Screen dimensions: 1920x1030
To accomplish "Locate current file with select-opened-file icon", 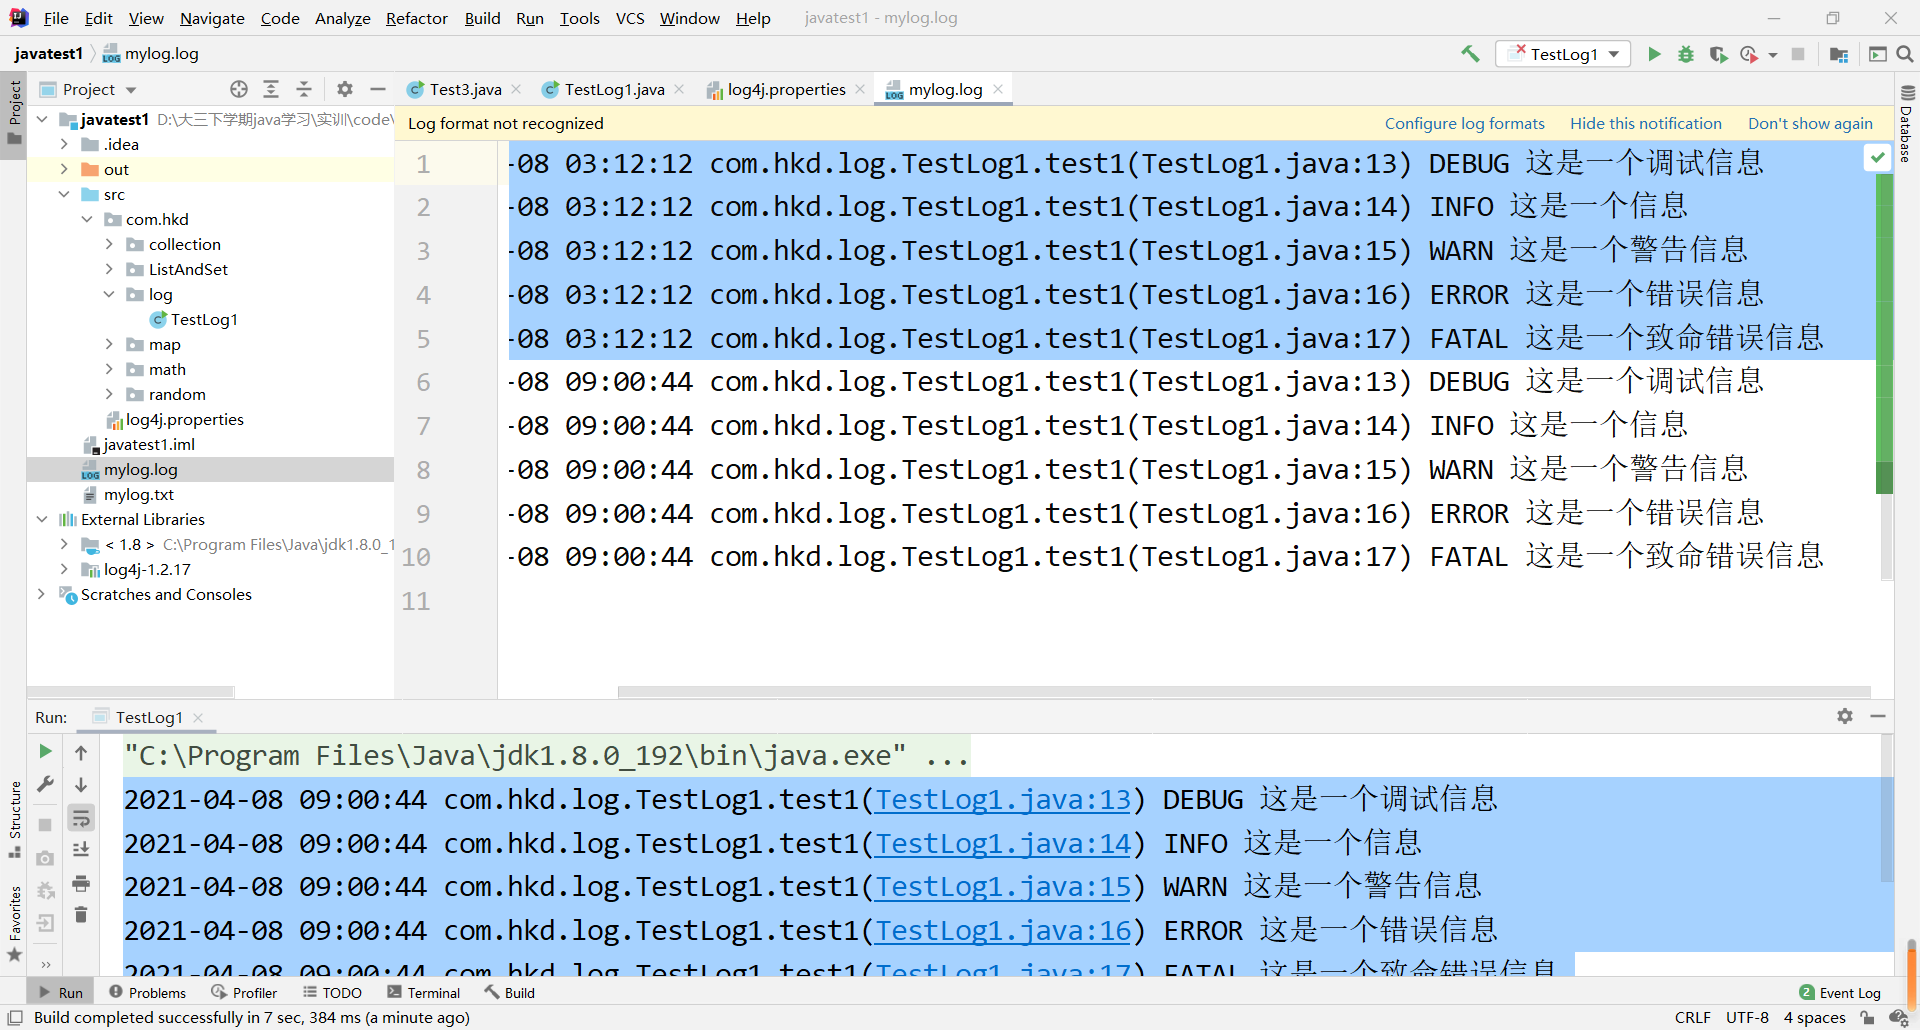I will (239, 89).
